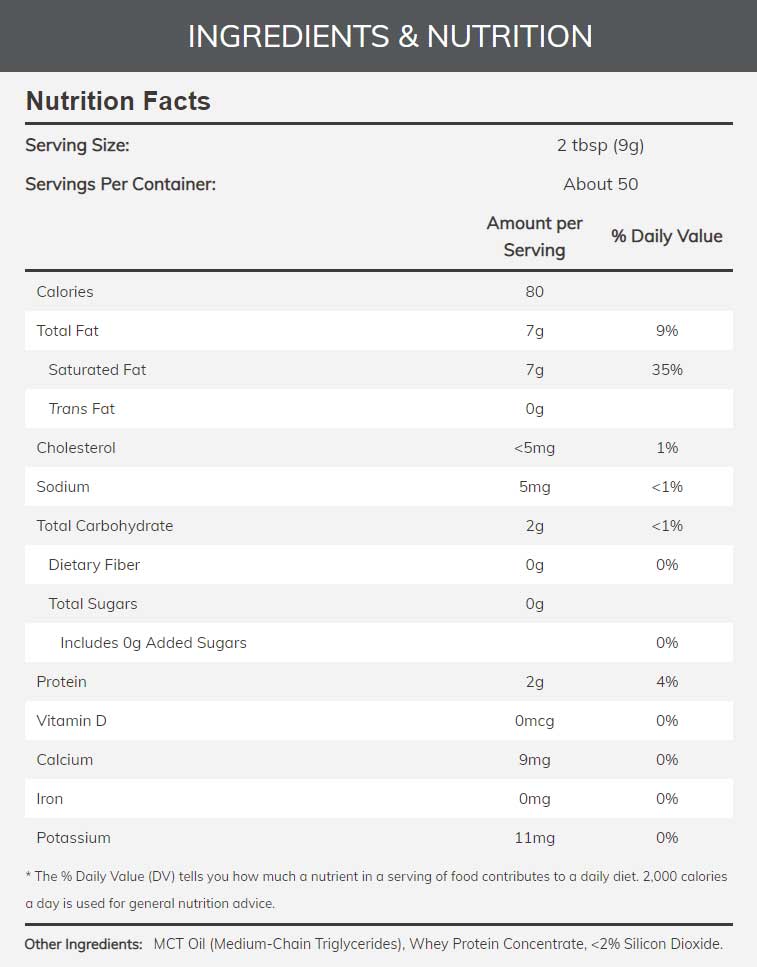Screen dimensions: 757x967
Task: Click the Includes 0g Added Sugars text
Action: point(153,643)
